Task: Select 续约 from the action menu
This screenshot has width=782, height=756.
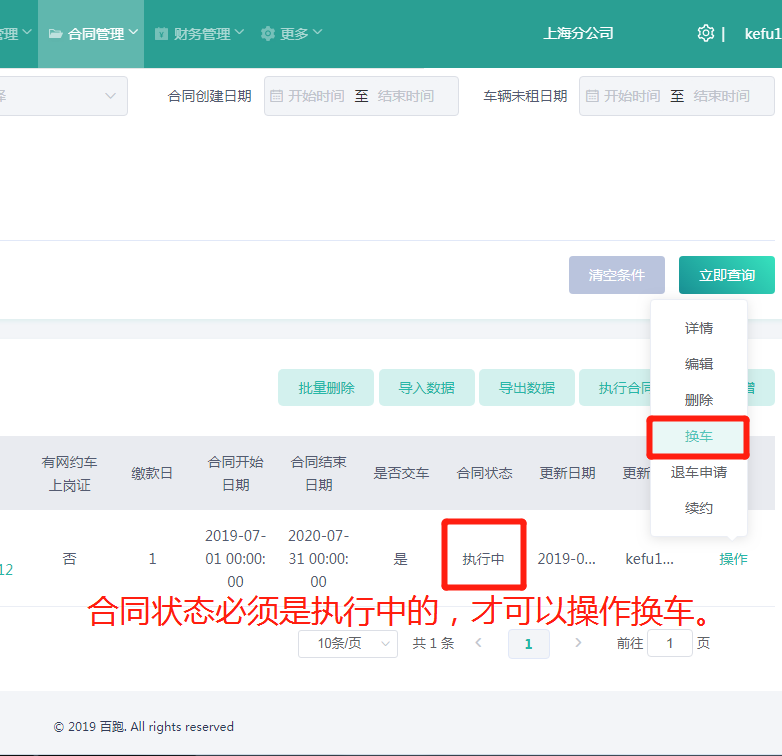Action: (x=699, y=508)
